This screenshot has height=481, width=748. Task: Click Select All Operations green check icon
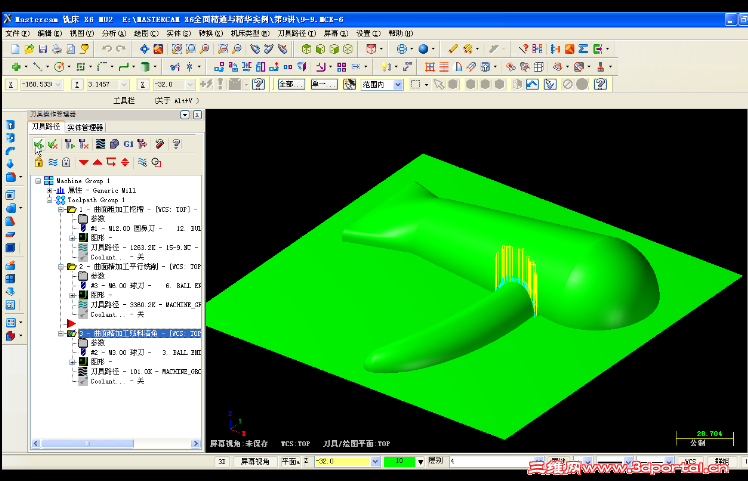click(39, 144)
